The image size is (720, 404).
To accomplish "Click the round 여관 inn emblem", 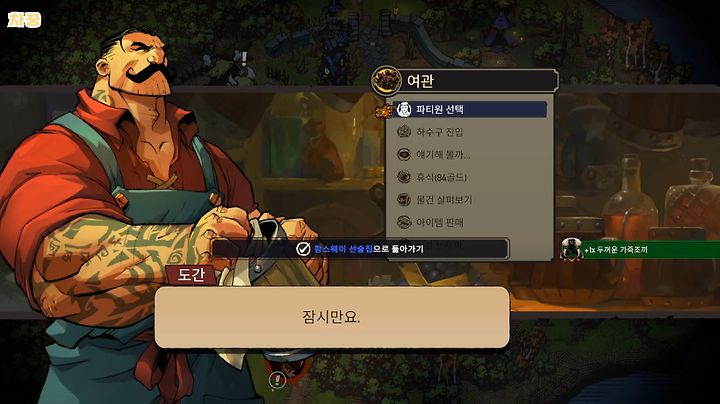I will 386,81.
